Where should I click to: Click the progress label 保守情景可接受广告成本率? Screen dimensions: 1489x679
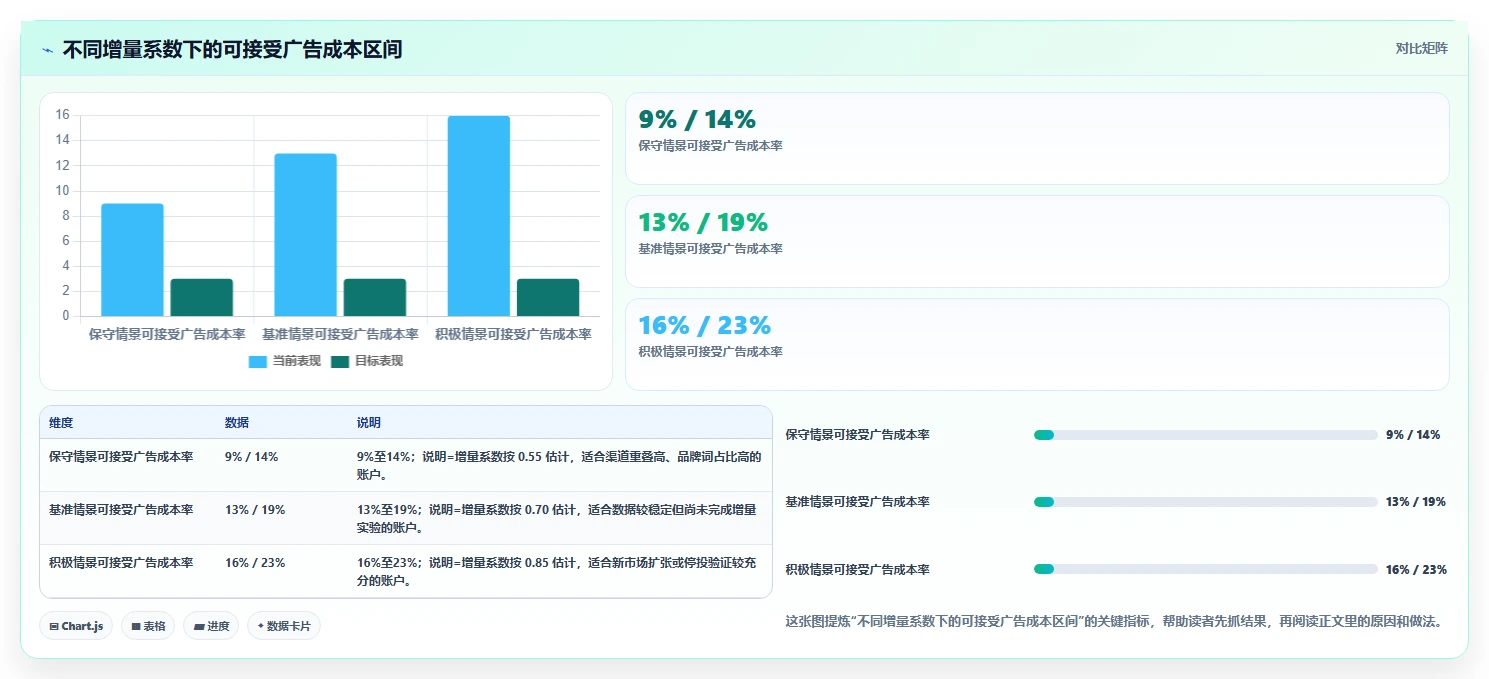click(x=858, y=435)
